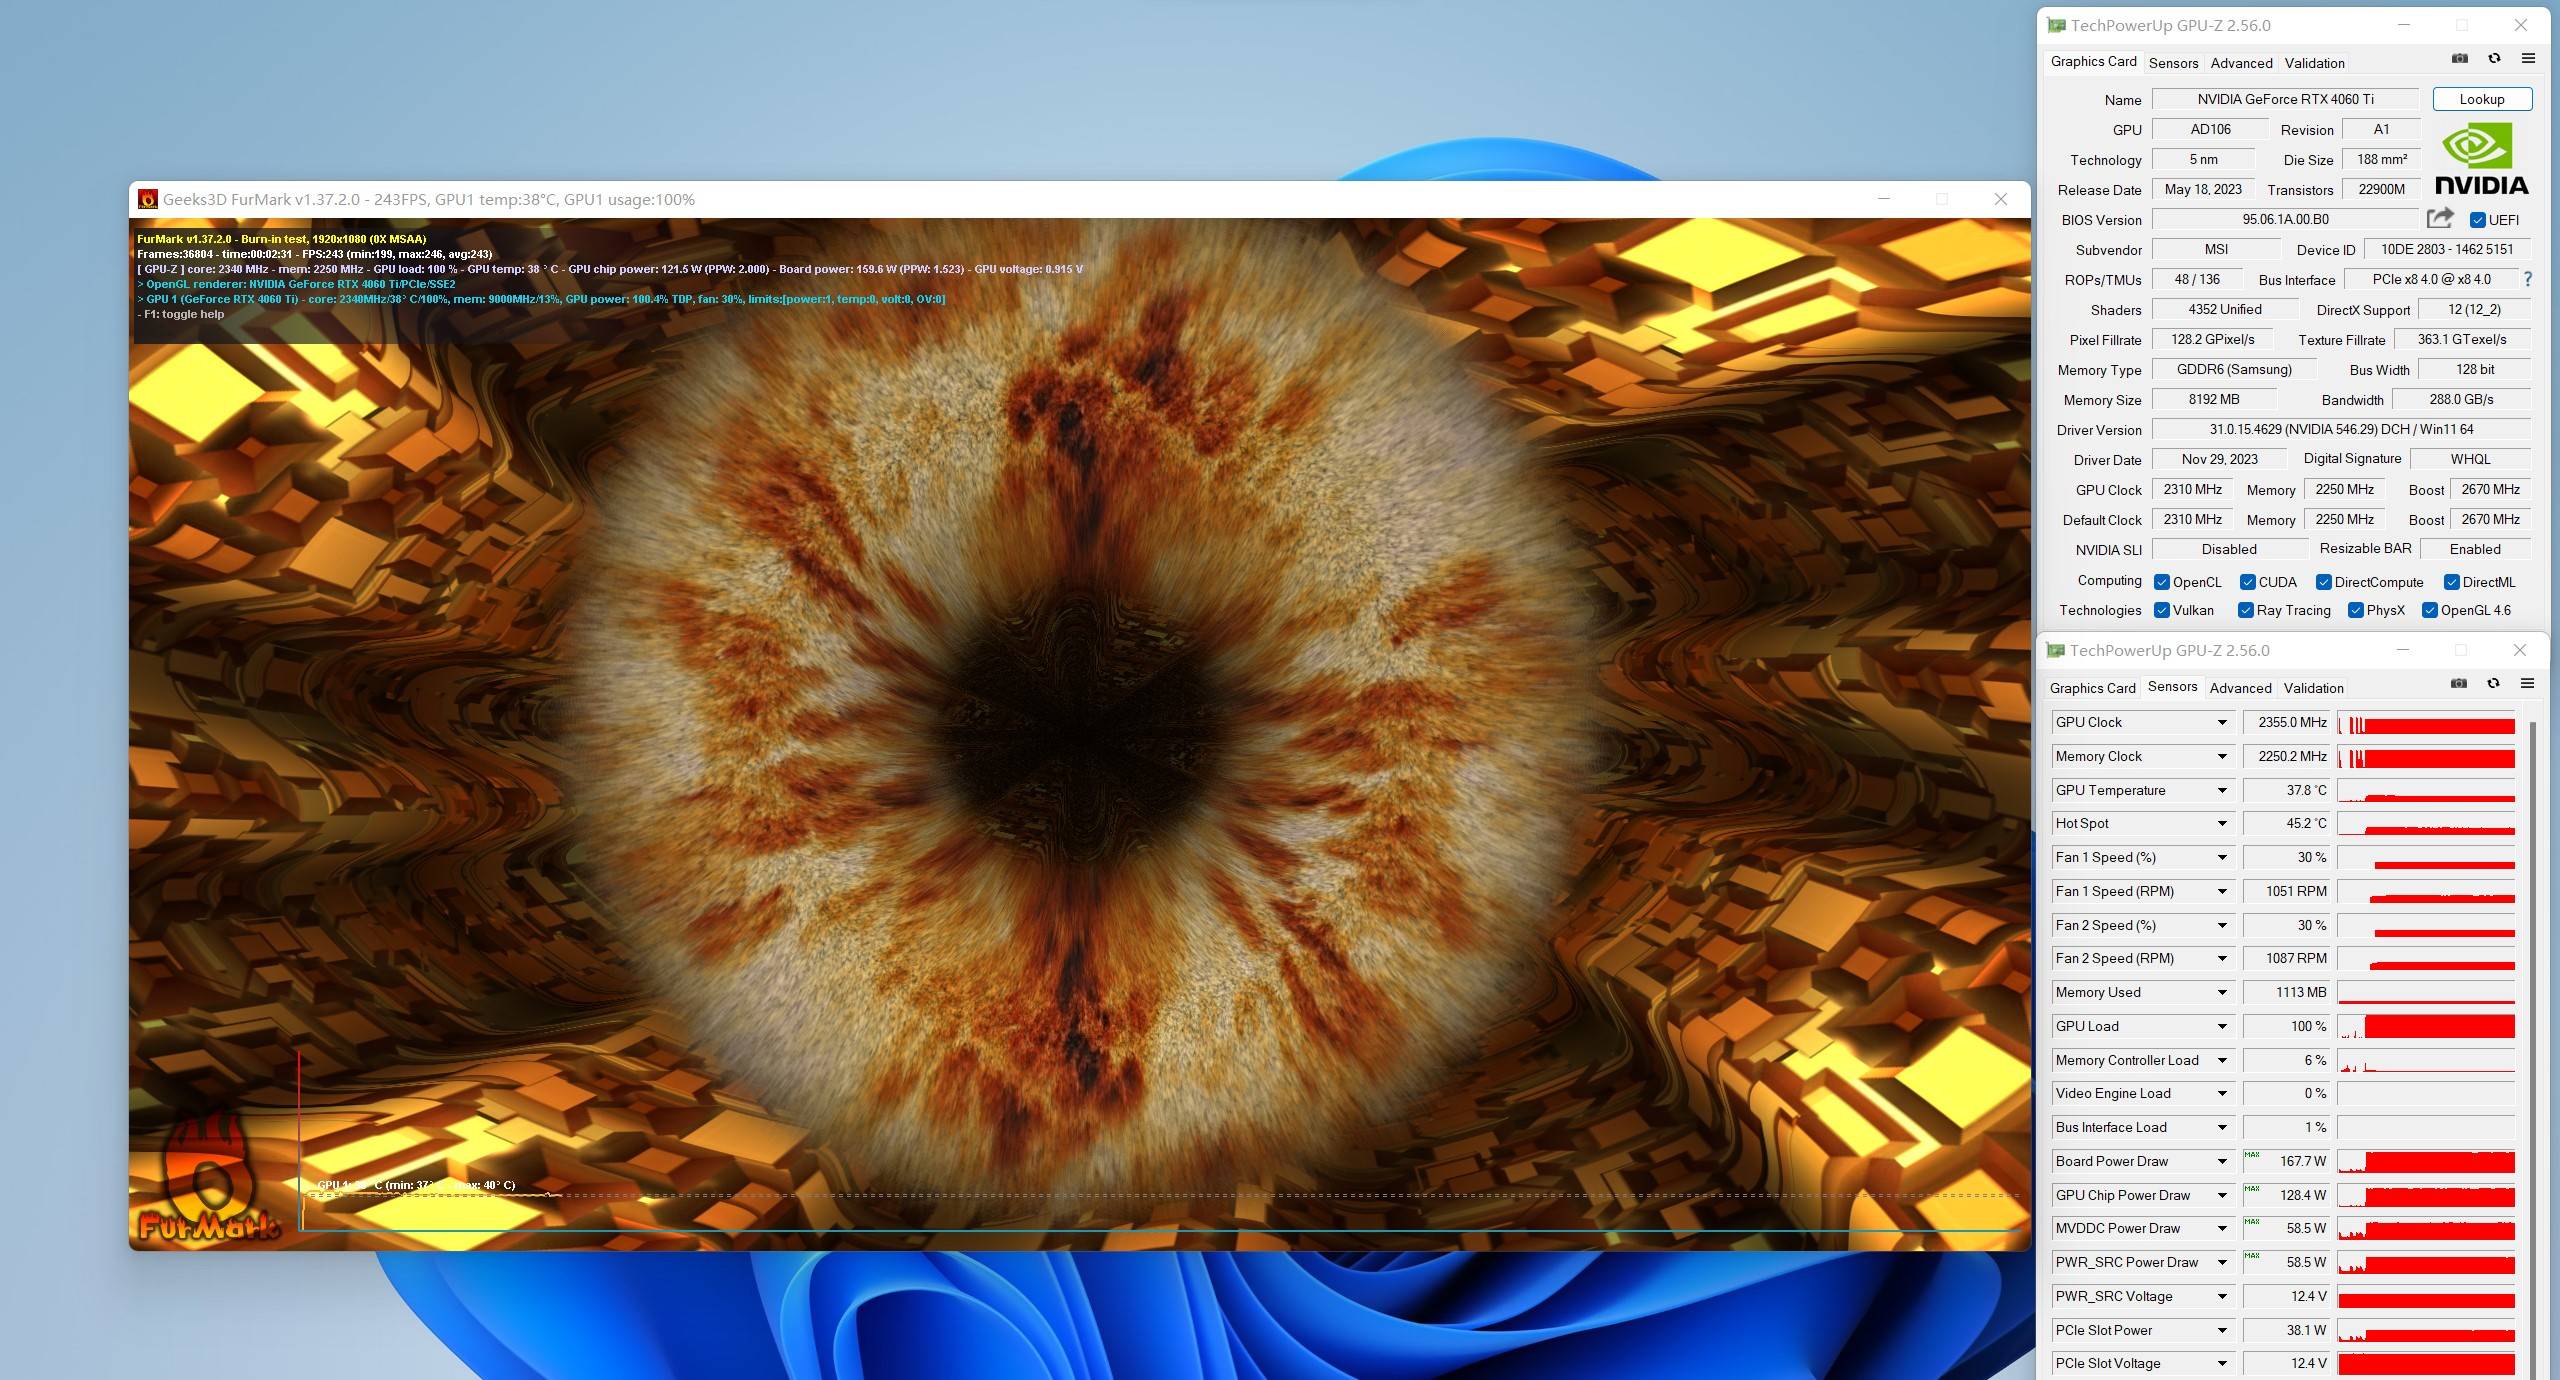Open hamburger menu in Sensors GPU-Z window
Screen dimensions: 2560x1380
[x=2527, y=684]
